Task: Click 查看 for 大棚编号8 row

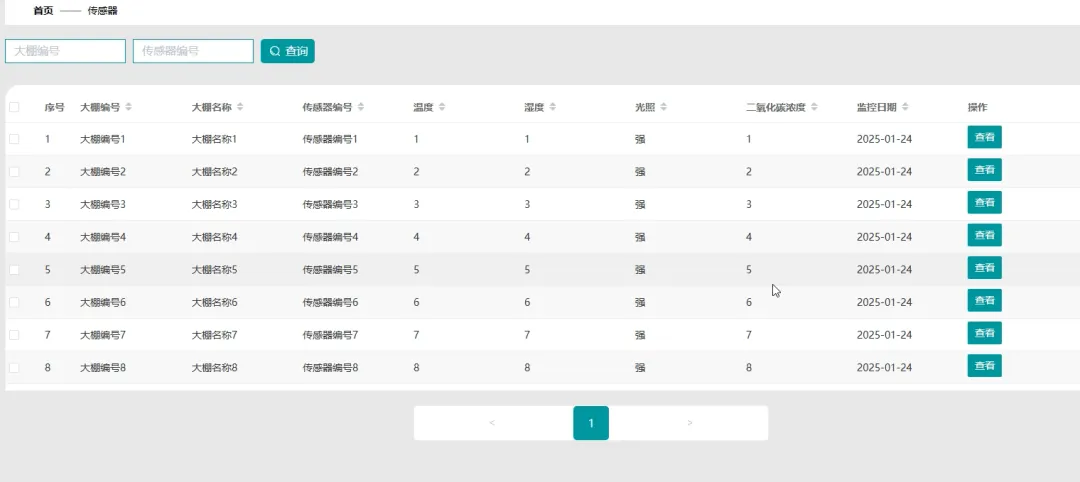Action: click(x=984, y=366)
